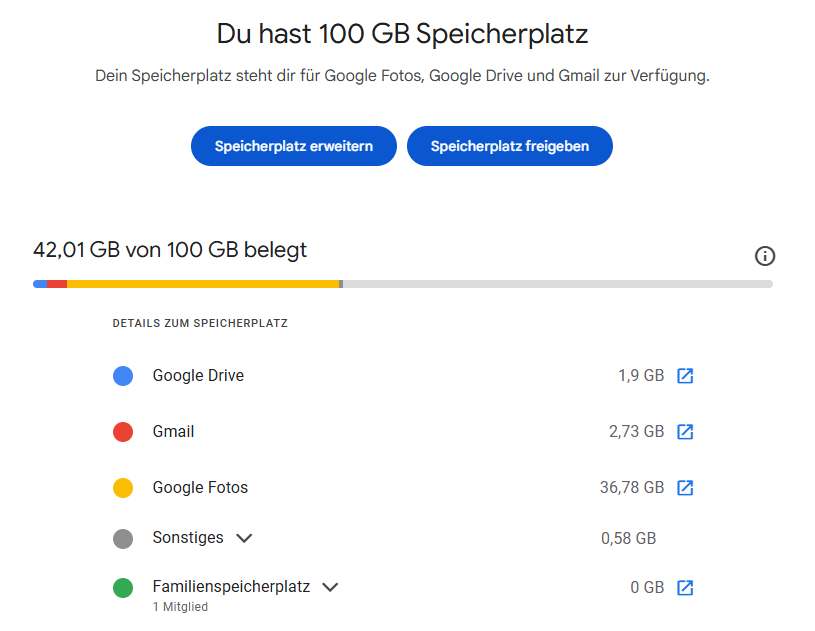The width and height of the screenshot is (815, 631).
Task: Click the Gmail storage label
Action: tap(173, 432)
